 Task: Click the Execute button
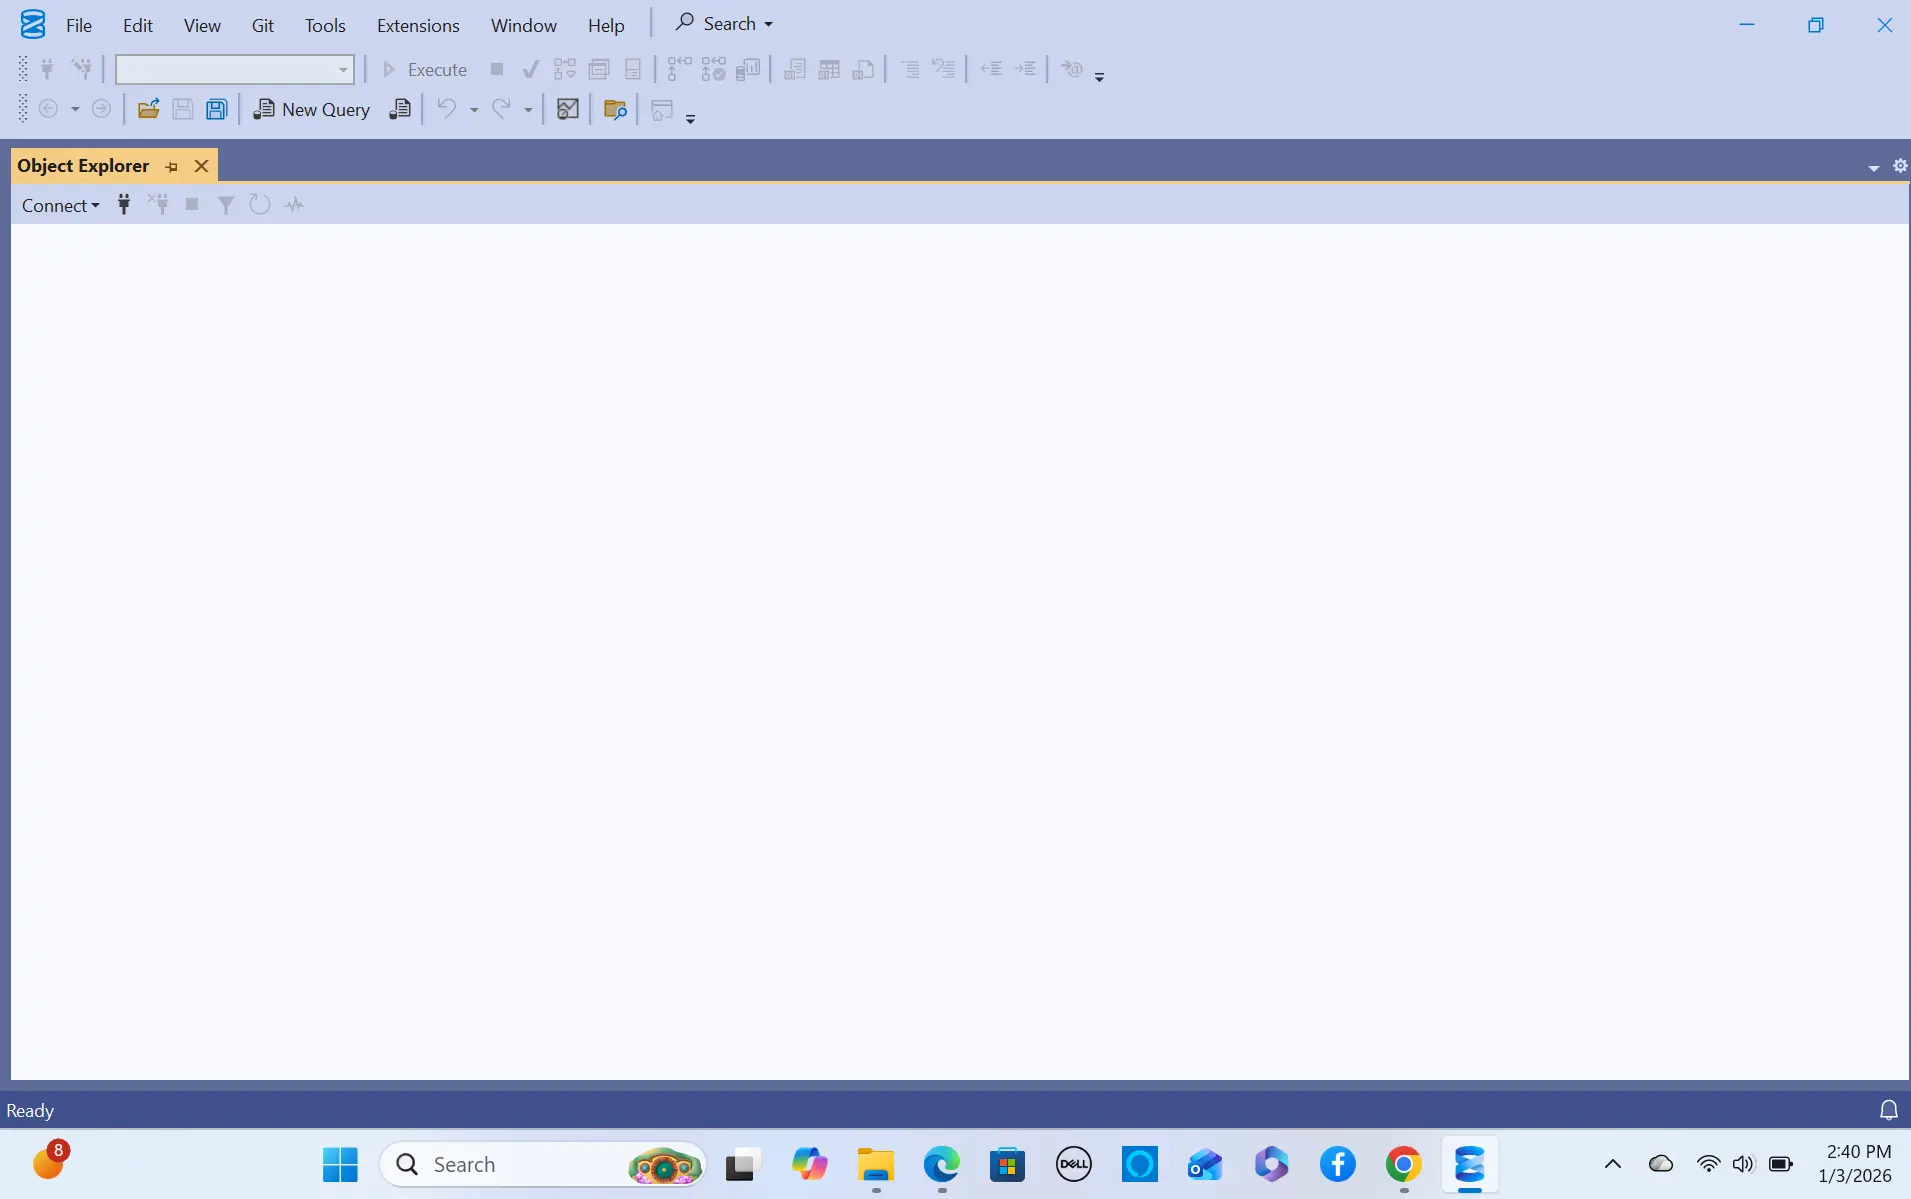tap(425, 70)
